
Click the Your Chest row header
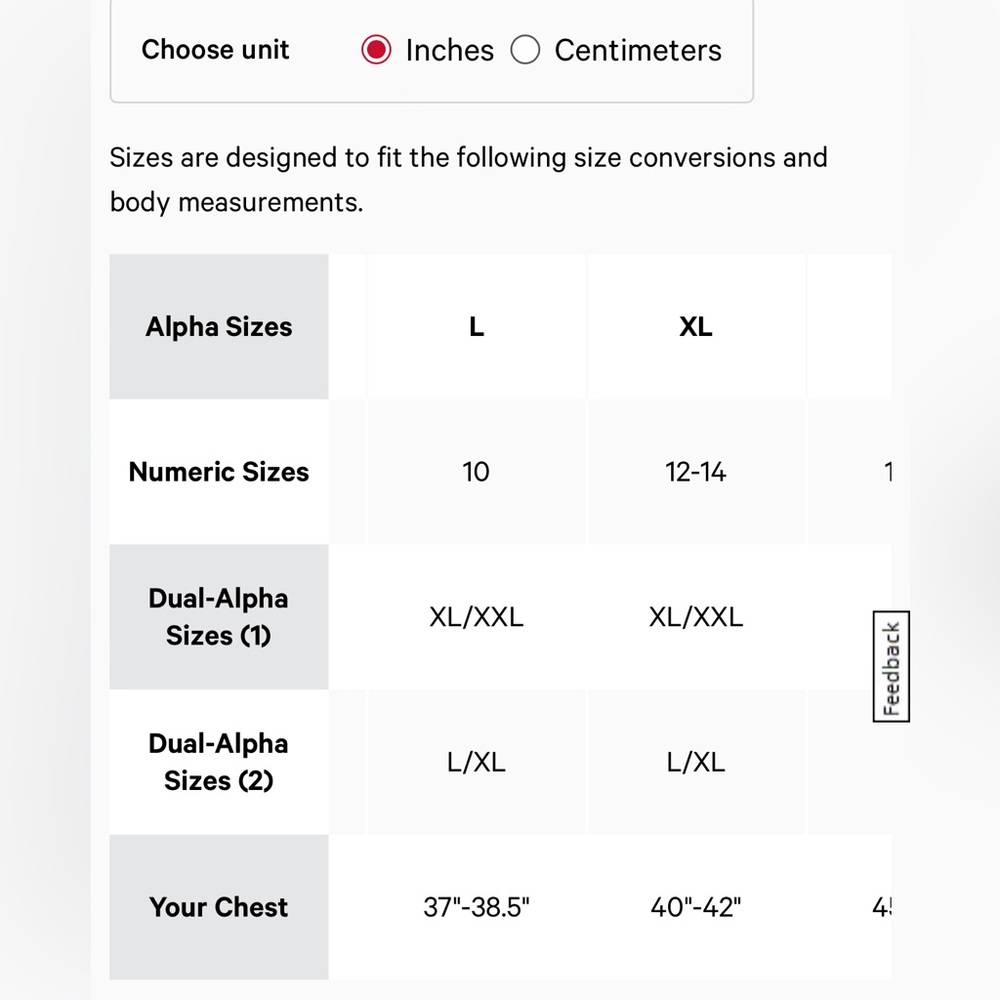point(219,907)
